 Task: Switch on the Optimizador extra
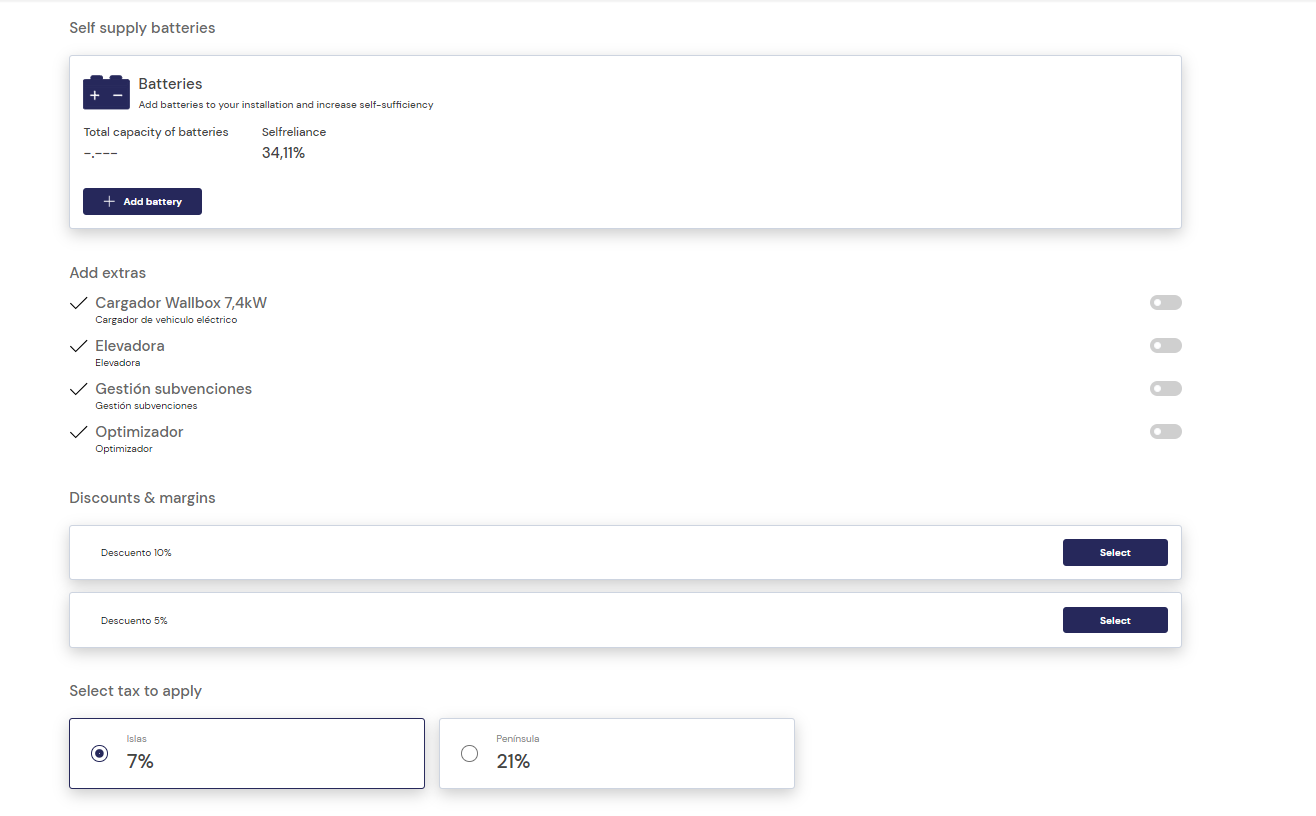[x=1166, y=432]
